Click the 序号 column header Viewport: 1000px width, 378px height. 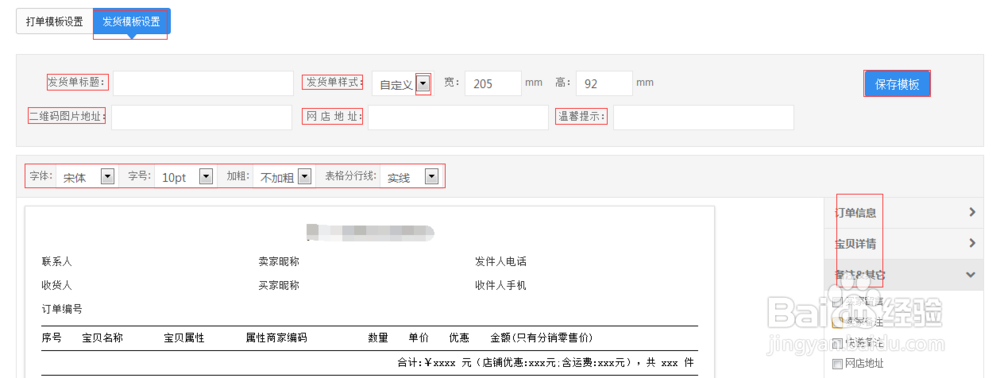pyautogui.click(x=52, y=338)
